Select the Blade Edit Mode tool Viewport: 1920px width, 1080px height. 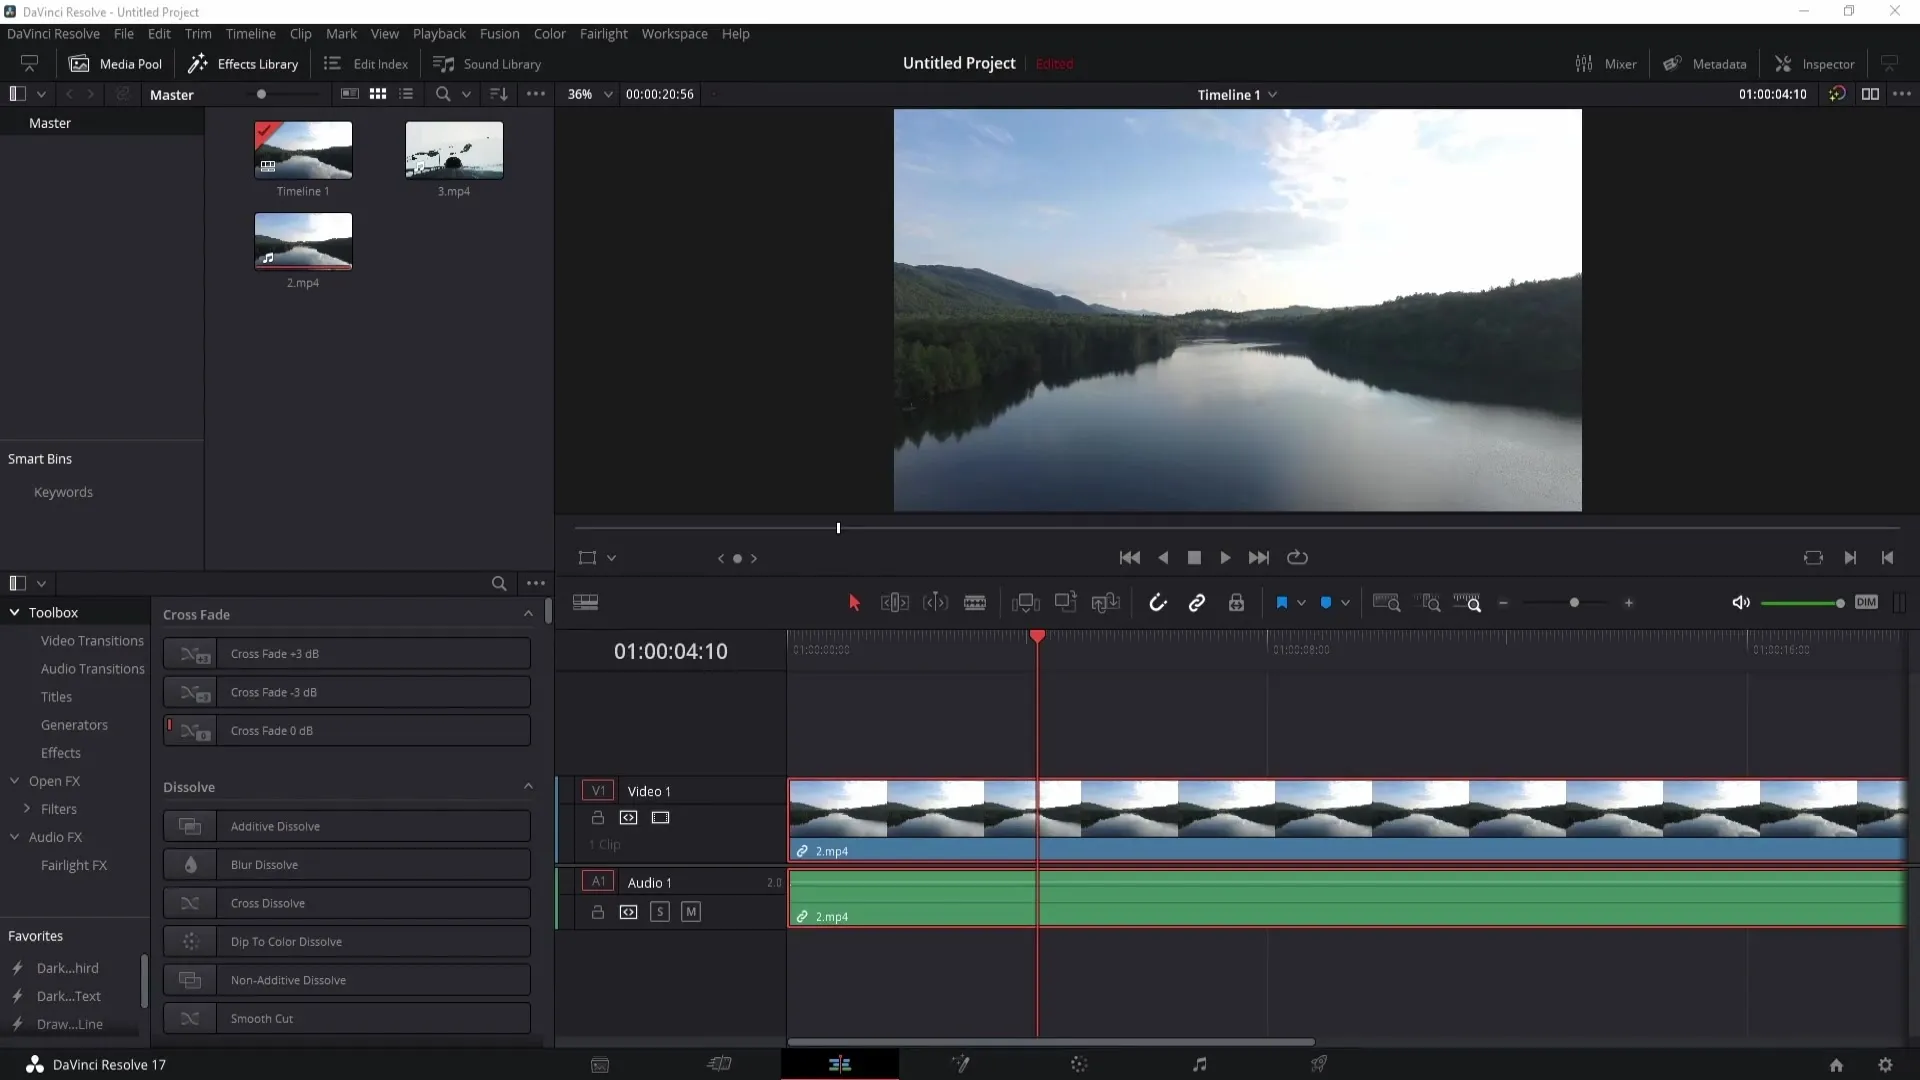point(975,603)
